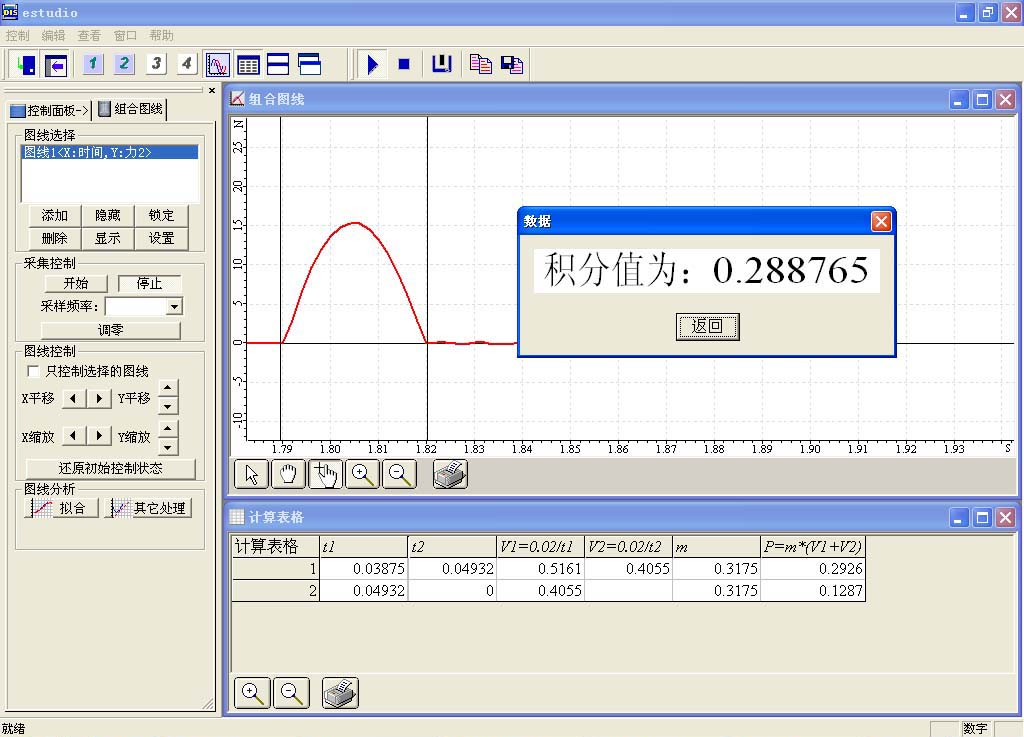Screen dimensions: 1024x737
Task: Open the 采样频率 dropdown arrow
Action: 174,307
